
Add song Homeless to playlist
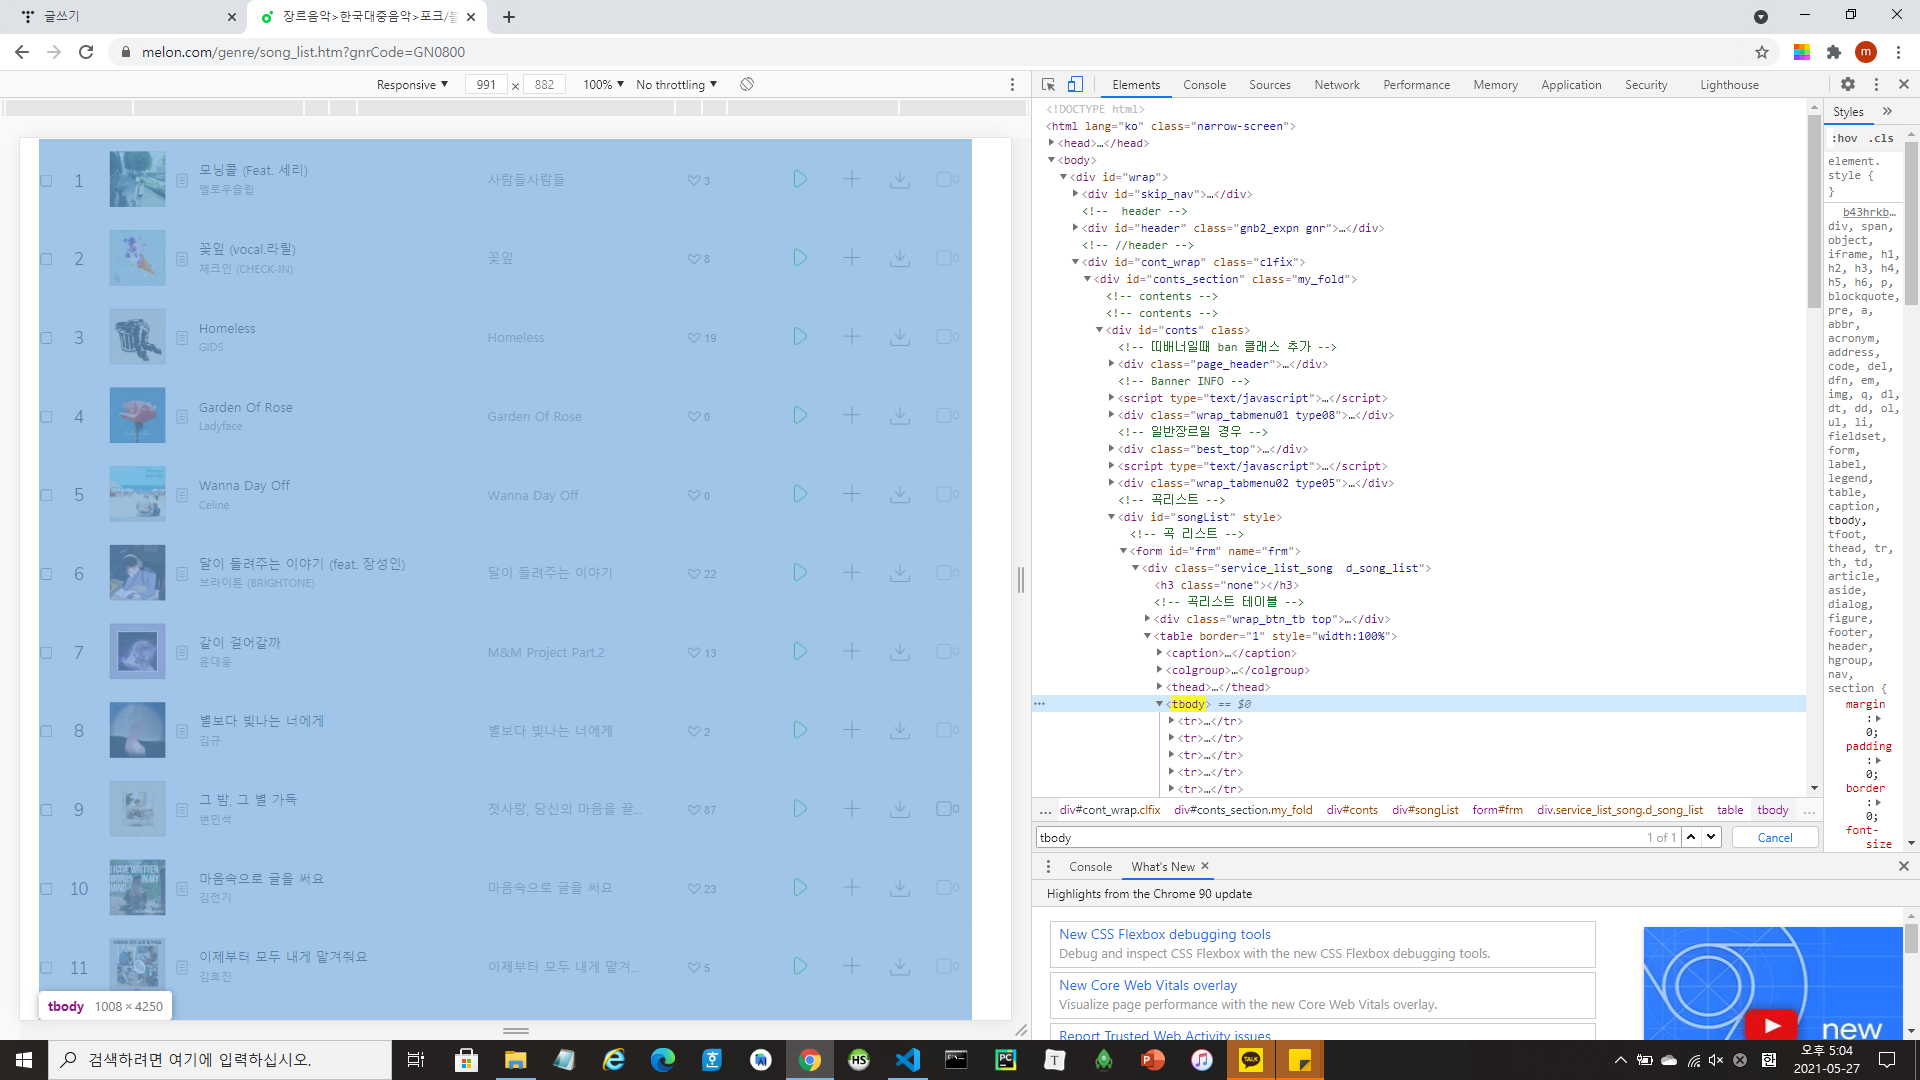[x=852, y=337]
